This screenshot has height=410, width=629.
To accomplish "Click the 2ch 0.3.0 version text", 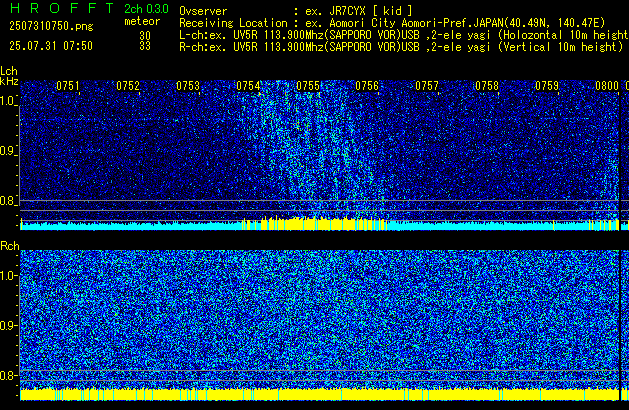I will tap(146, 9).
